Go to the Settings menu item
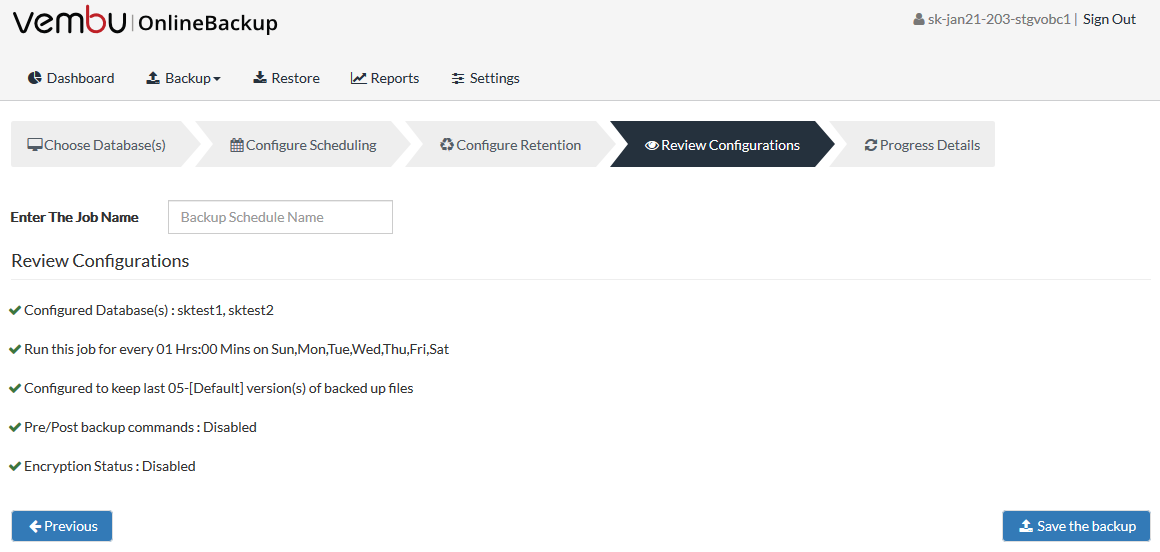 click(x=485, y=78)
